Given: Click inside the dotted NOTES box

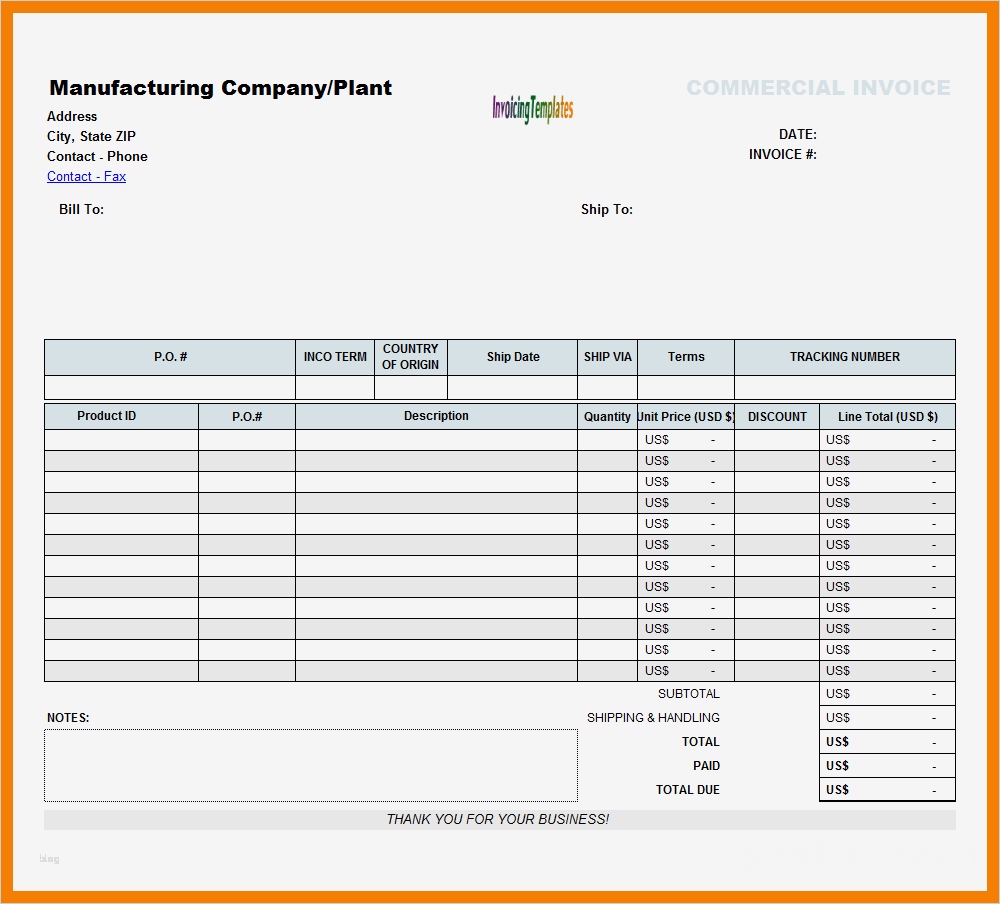Looking at the screenshot, I should (x=311, y=766).
